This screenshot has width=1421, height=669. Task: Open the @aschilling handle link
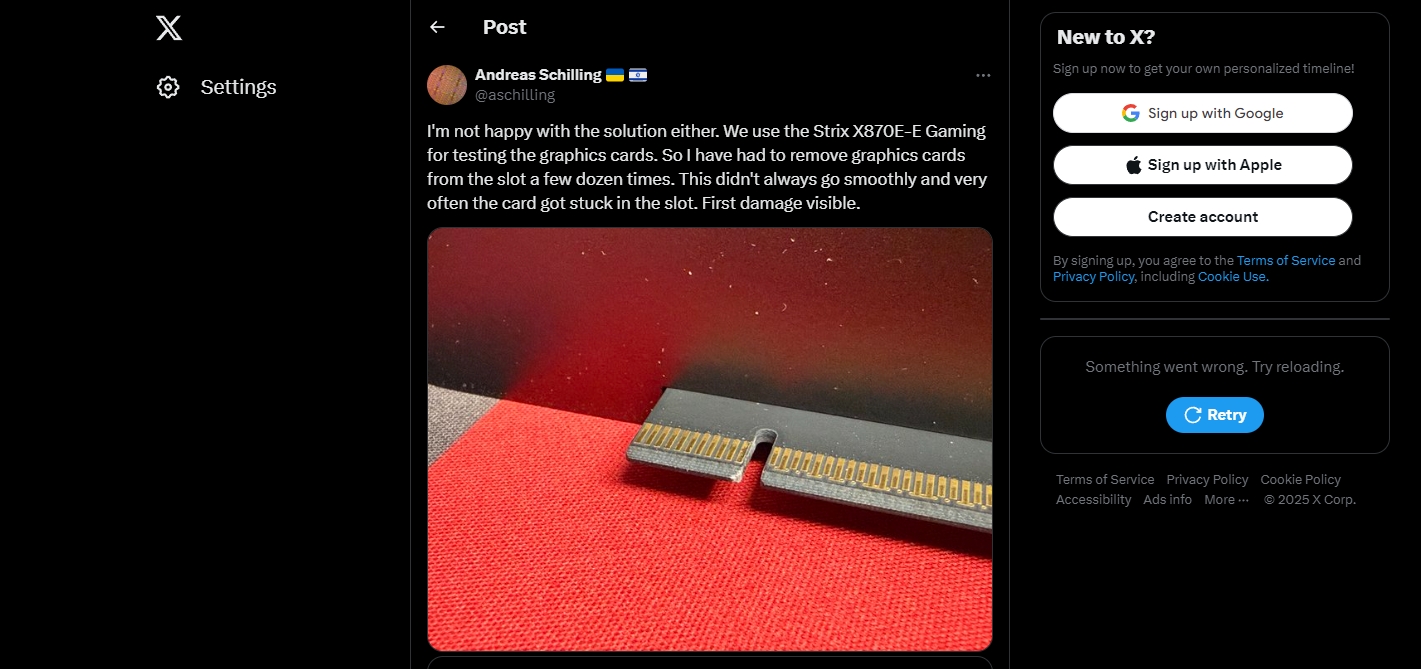click(x=515, y=95)
